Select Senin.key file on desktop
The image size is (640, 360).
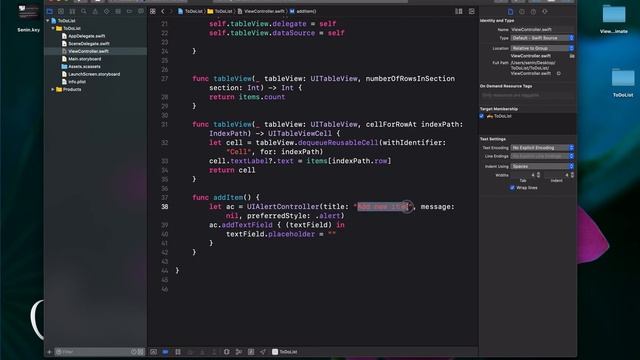[x=29, y=18]
